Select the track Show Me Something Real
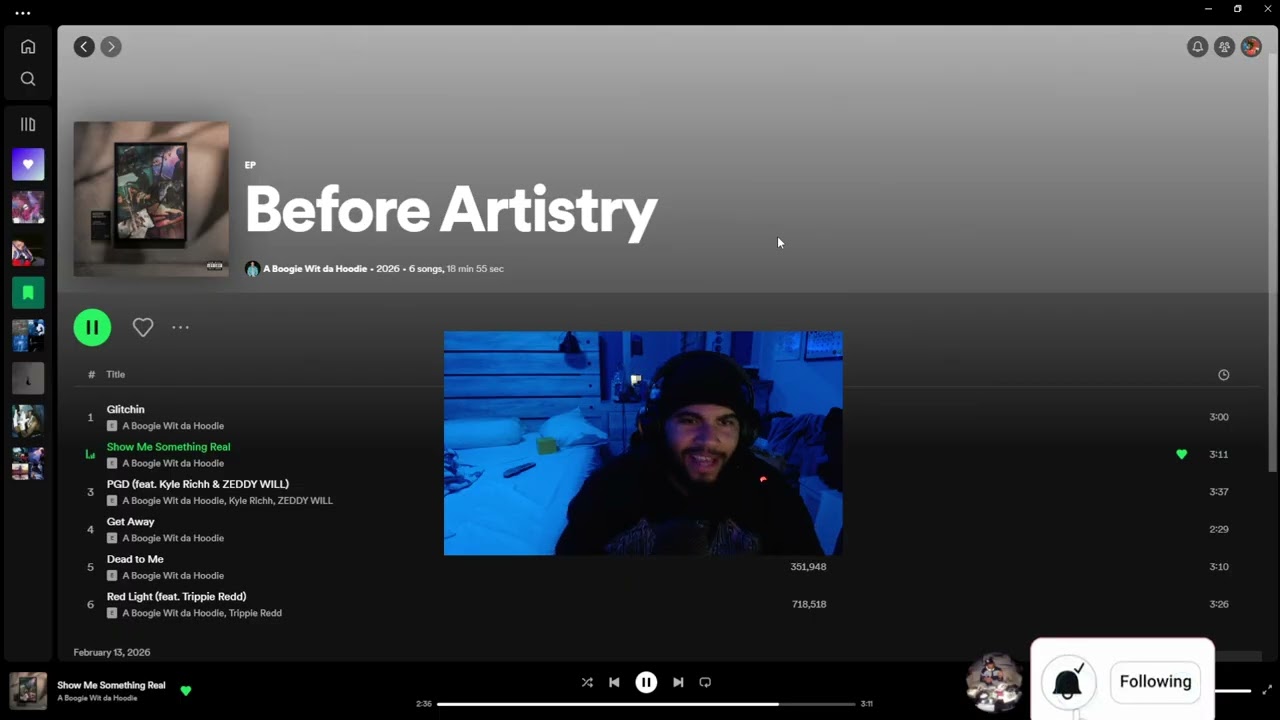Viewport: 1280px width, 720px height. tap(168, 447)
